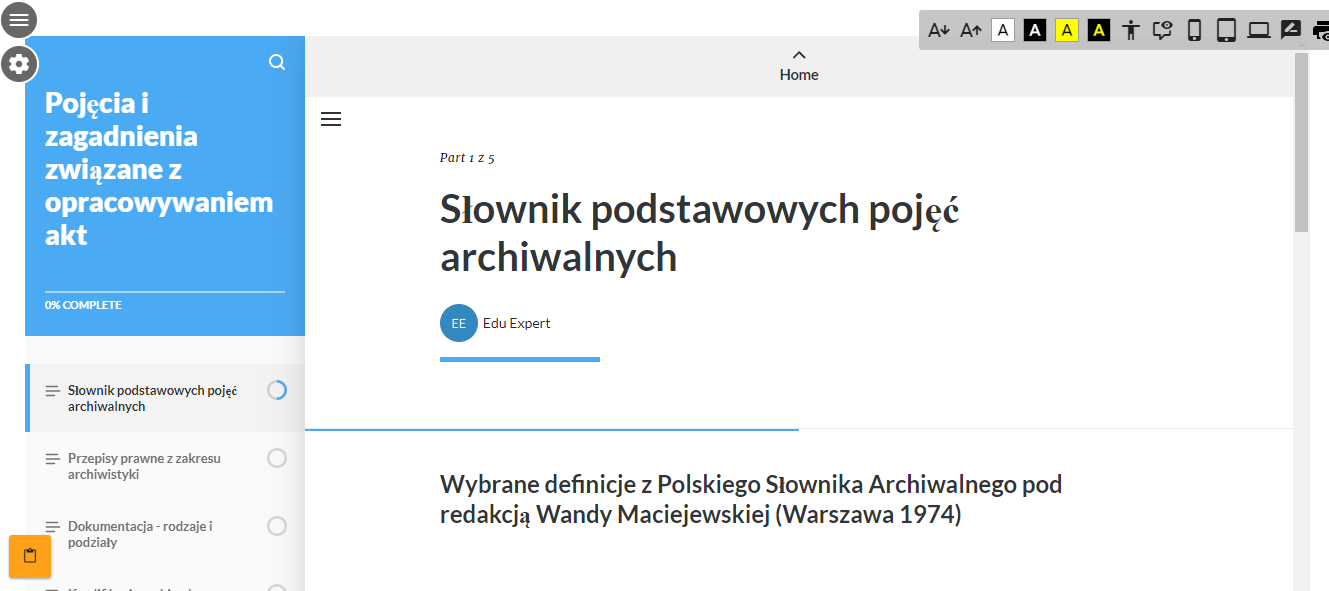
Task: Enable black high-contrast mode
Action: [x=1035, y=30]
